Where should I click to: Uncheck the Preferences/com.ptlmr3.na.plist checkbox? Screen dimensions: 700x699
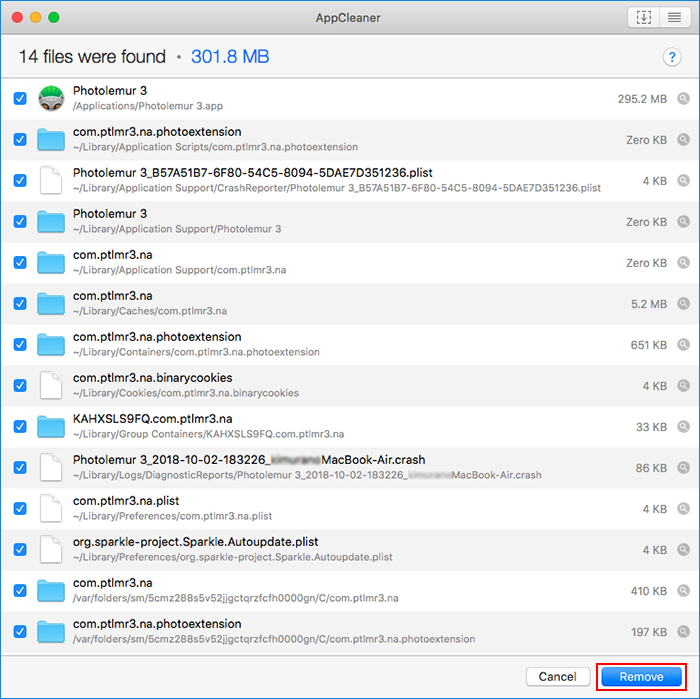point(20,508)
